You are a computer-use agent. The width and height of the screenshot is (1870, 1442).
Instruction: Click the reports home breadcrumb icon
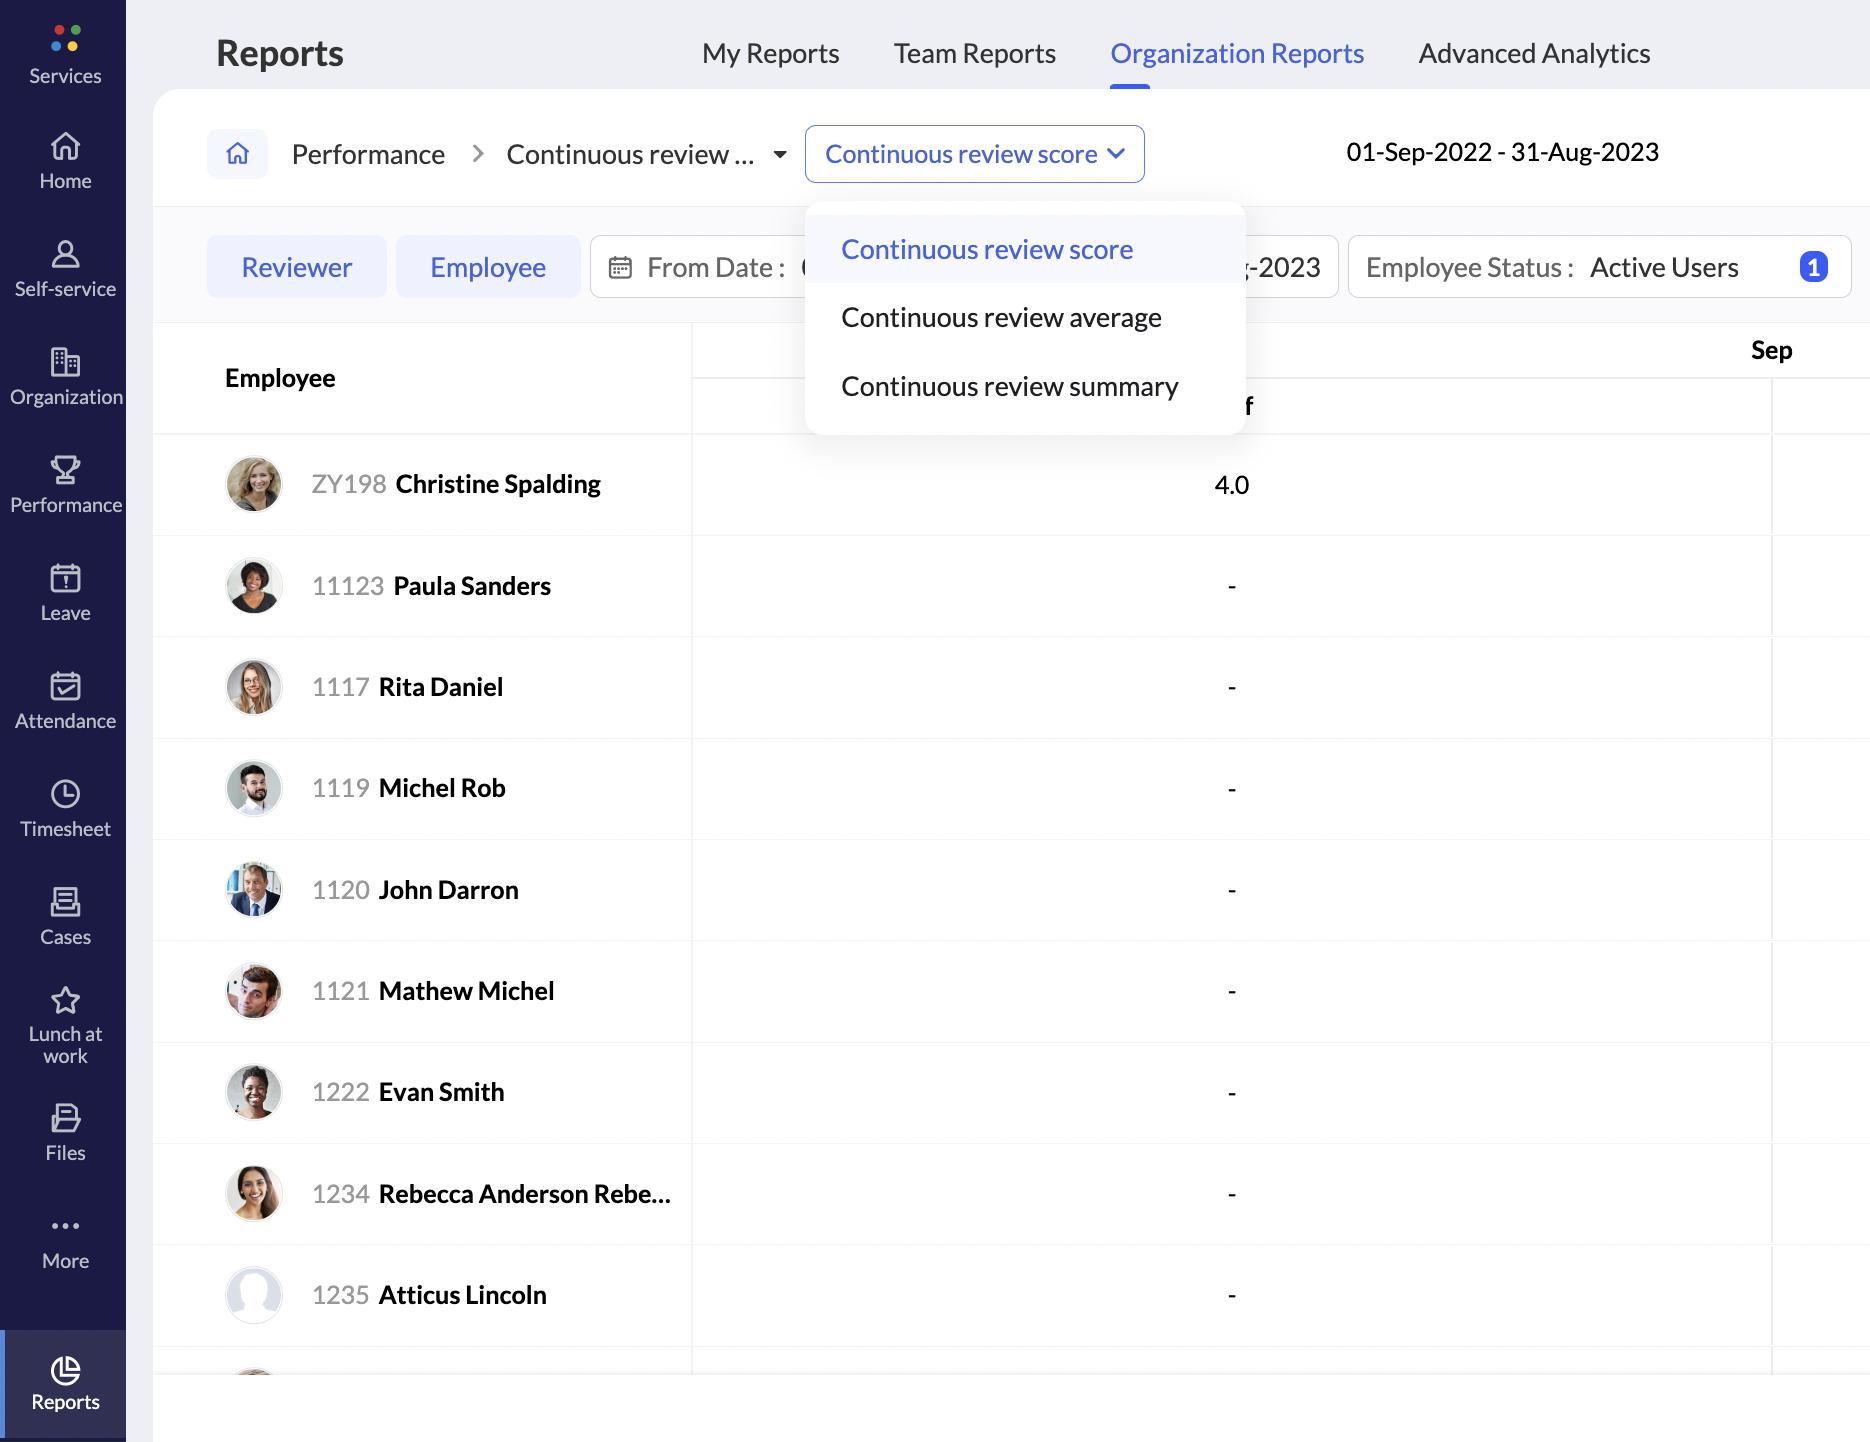pos(237,154)
